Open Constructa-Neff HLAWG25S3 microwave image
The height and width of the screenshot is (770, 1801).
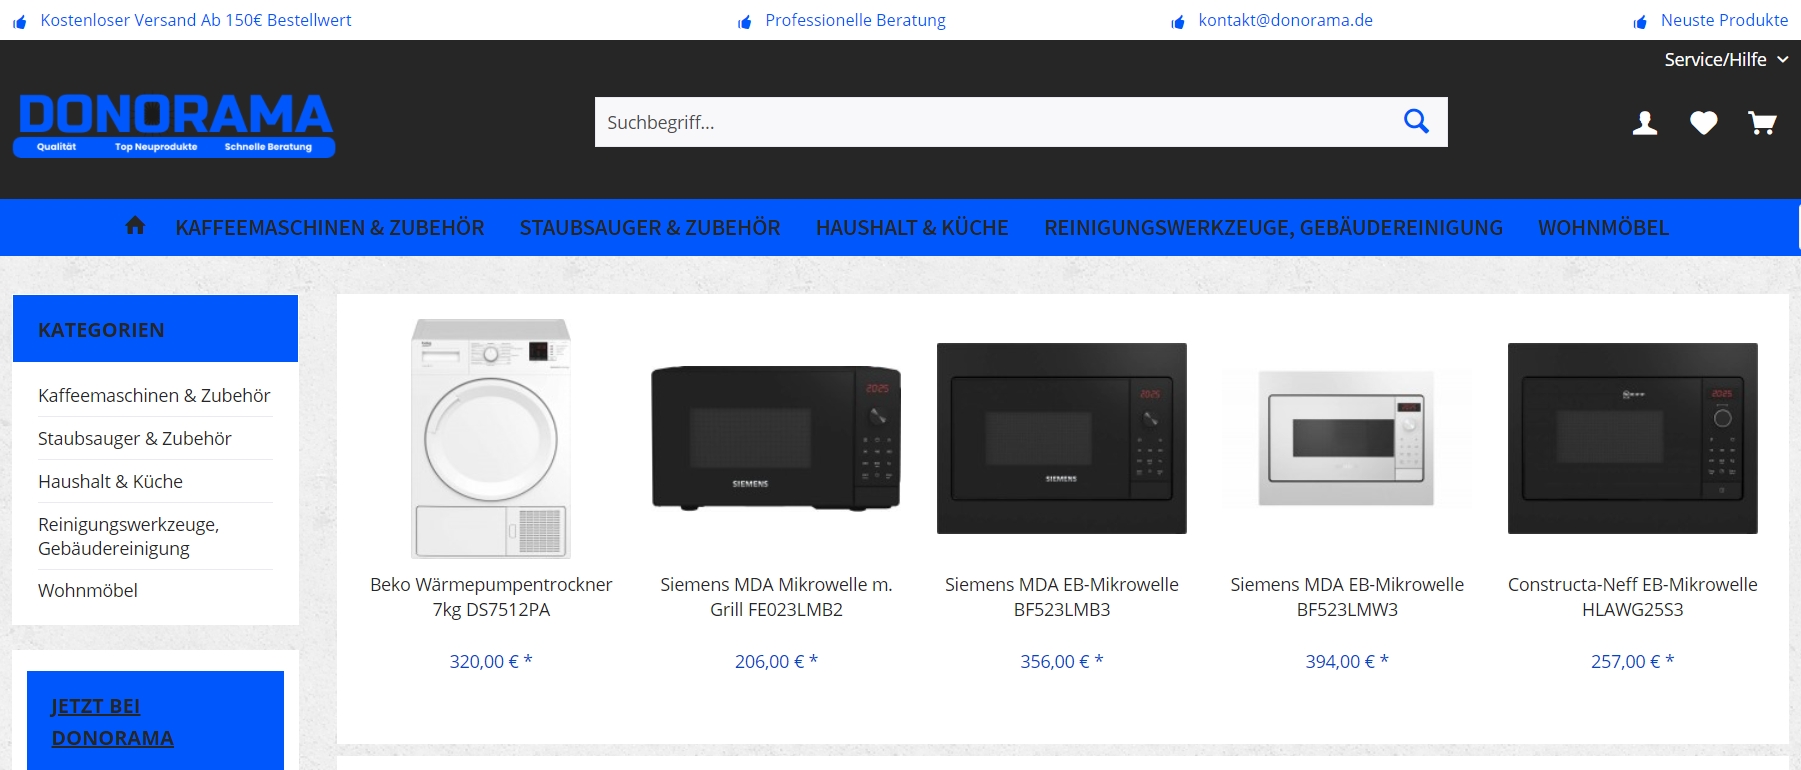tap(1633, 438)
